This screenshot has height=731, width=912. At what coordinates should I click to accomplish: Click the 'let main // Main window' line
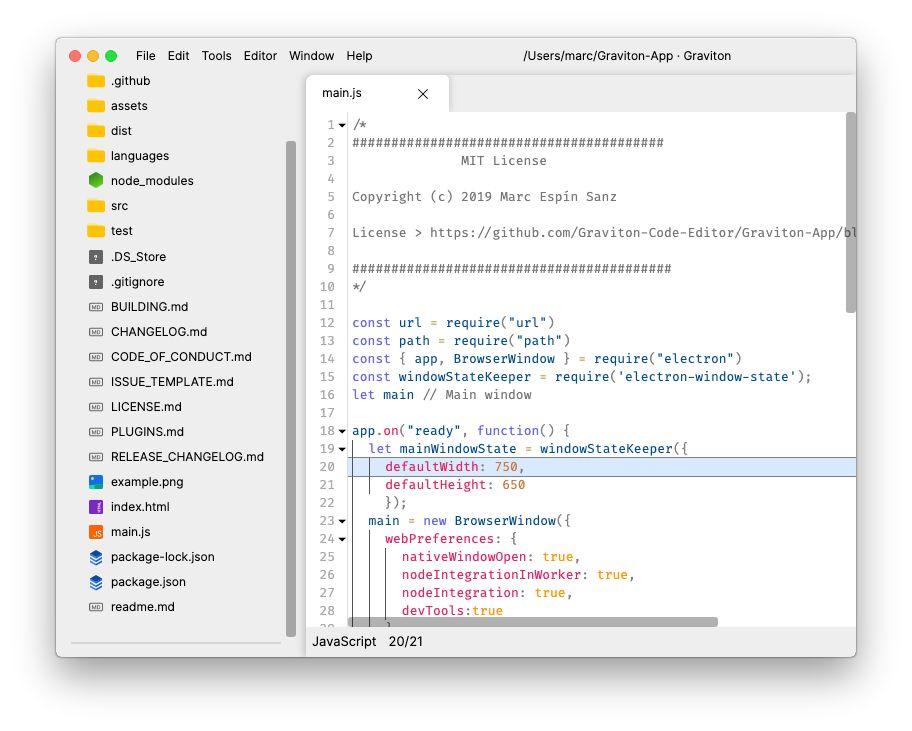pos(441,395)
